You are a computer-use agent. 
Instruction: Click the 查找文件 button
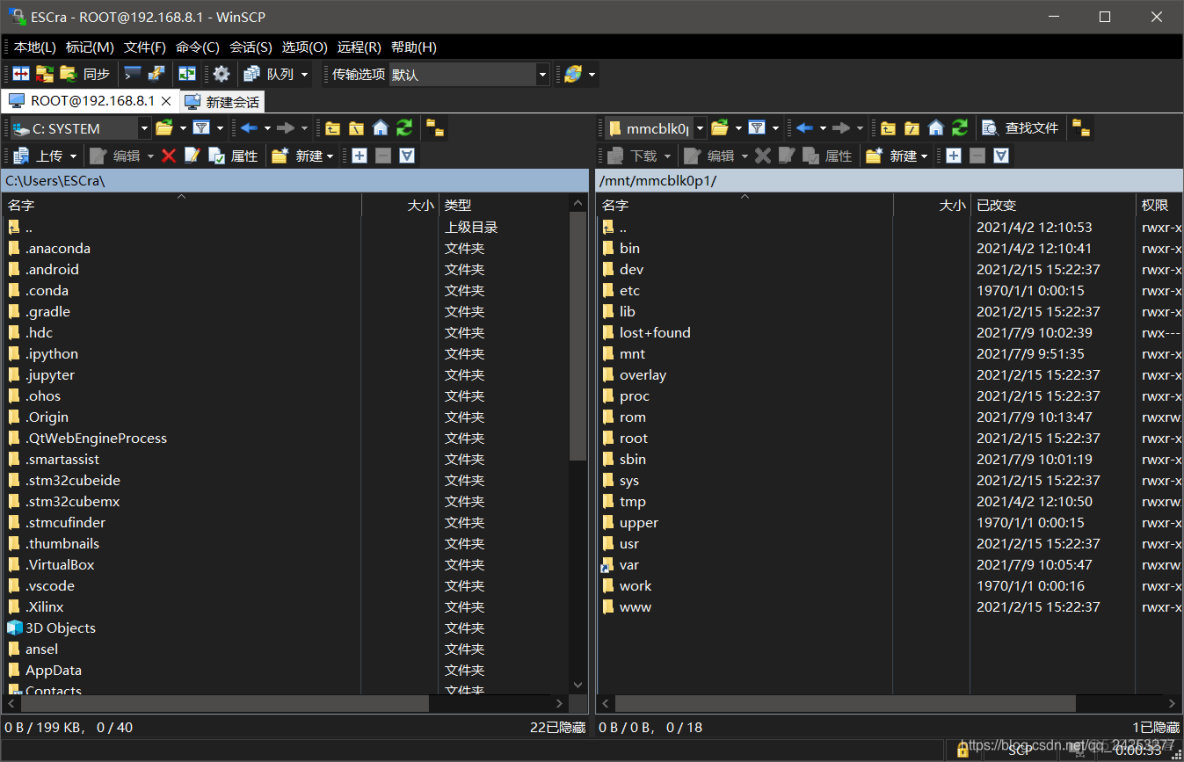[x=1020, y=128]
